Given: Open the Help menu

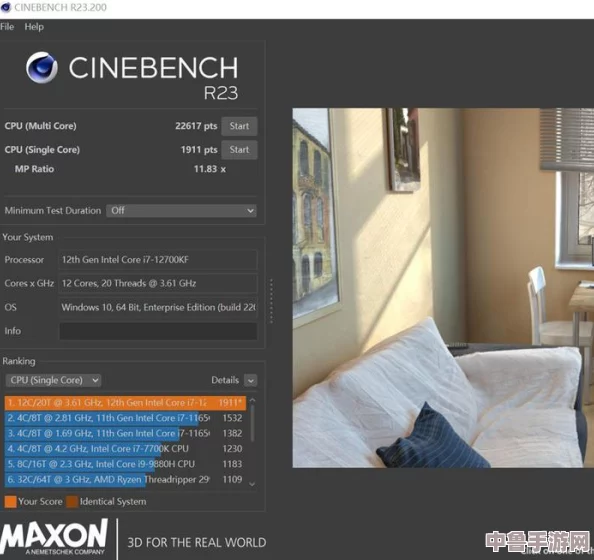Looking at the screenshot, I should coord(34,27).
